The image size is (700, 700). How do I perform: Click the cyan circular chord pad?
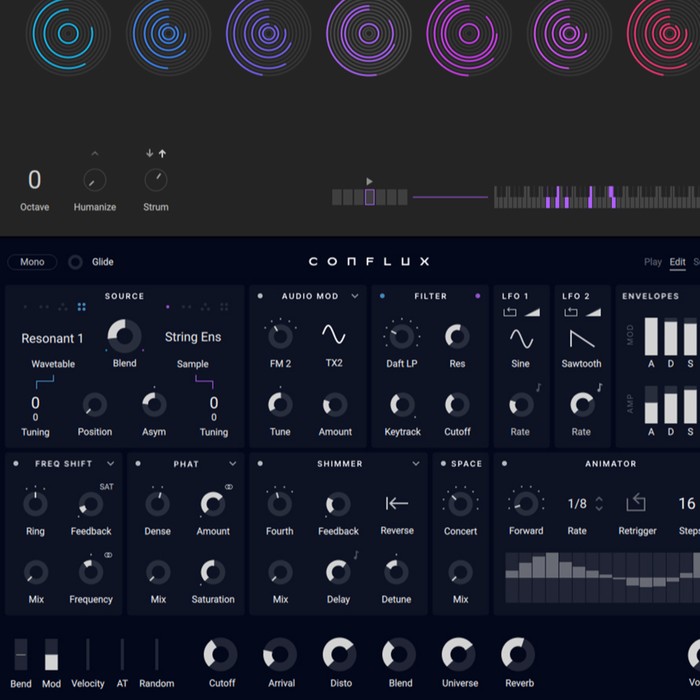tap(68, 33)
